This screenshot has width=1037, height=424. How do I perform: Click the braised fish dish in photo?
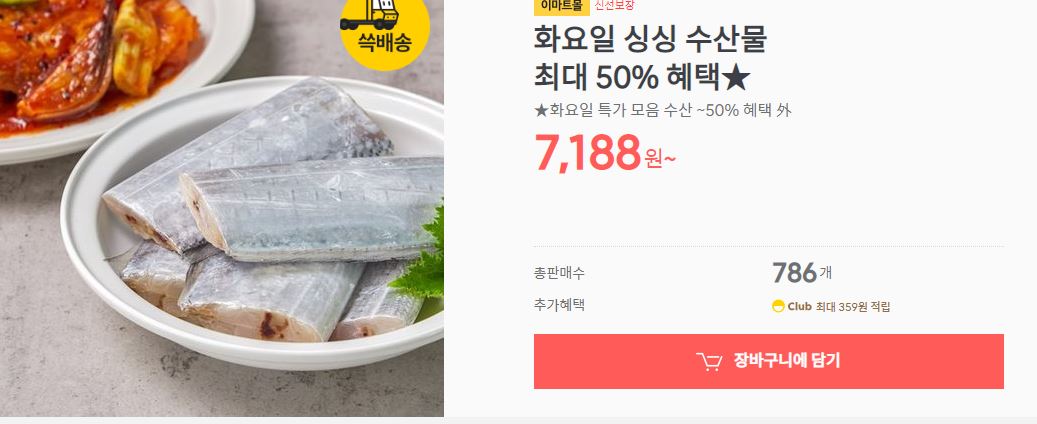(x=99, y=60)
